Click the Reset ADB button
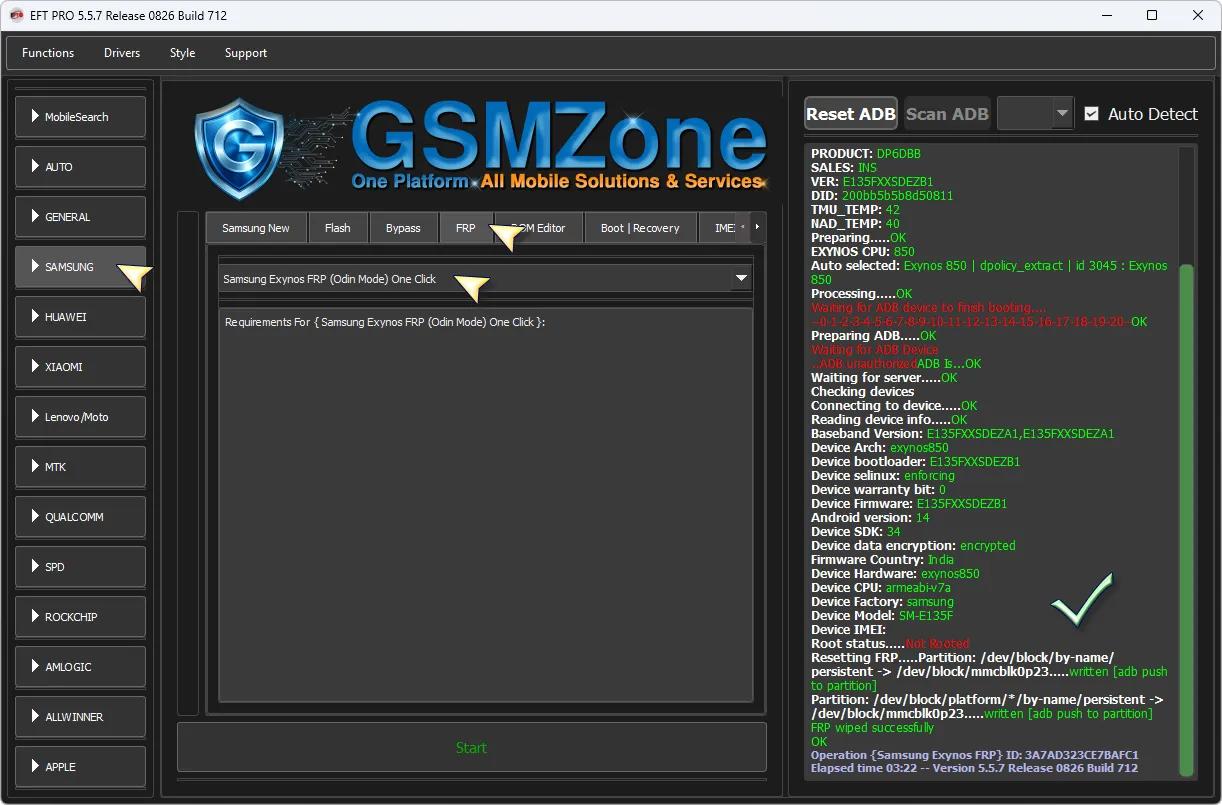The height and width of the screenshot is (805, 1222). (x=851, y=114)
